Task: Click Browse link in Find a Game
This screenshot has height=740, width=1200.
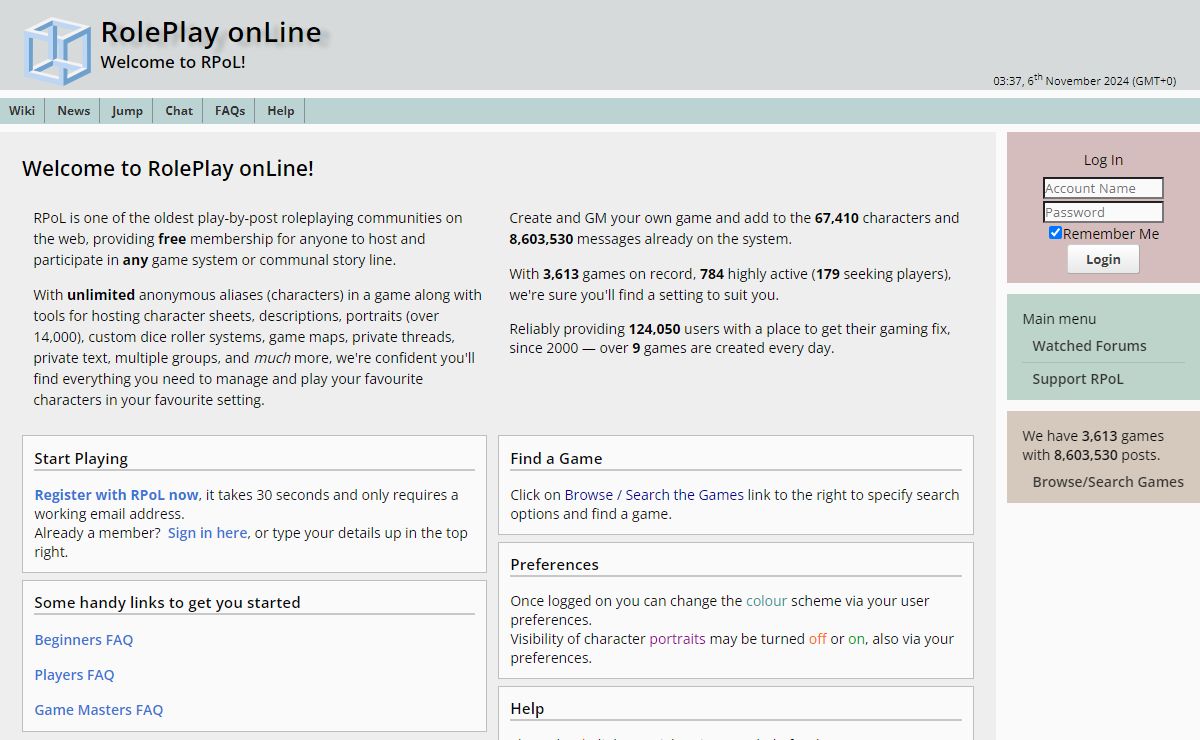Action: [589, 495]
